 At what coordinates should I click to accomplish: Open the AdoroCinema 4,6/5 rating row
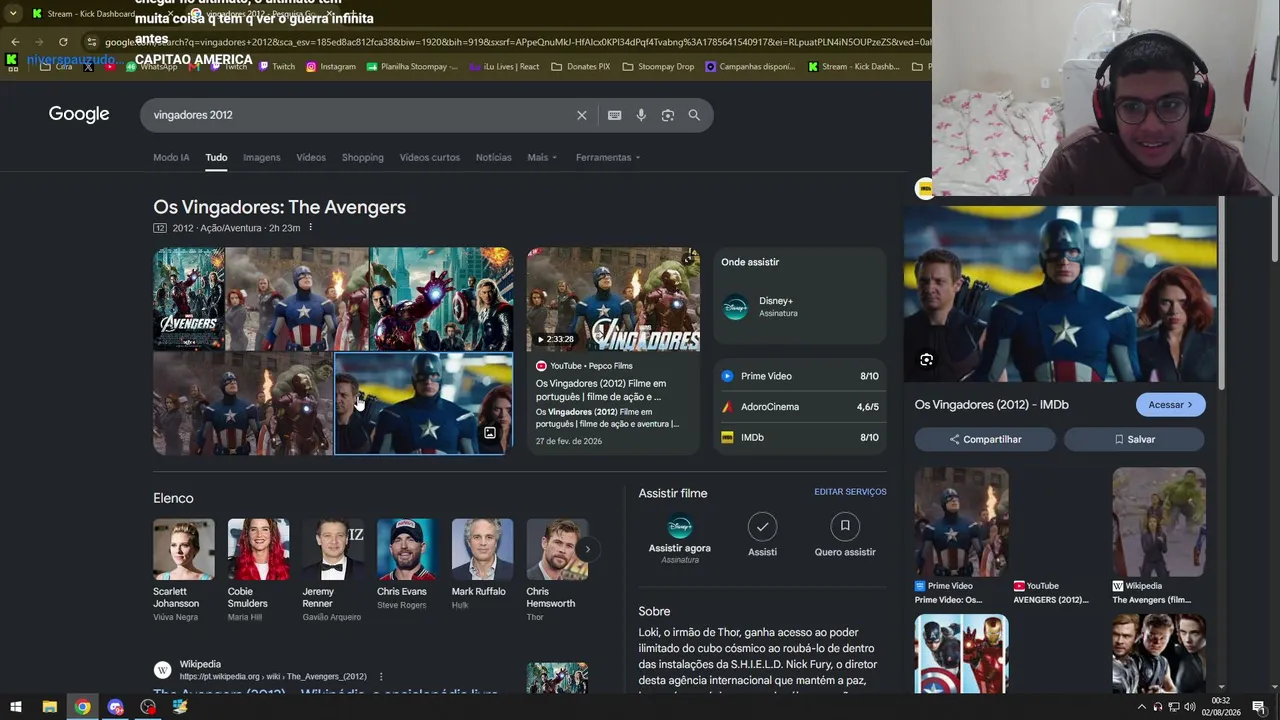[x=800, y=407]
